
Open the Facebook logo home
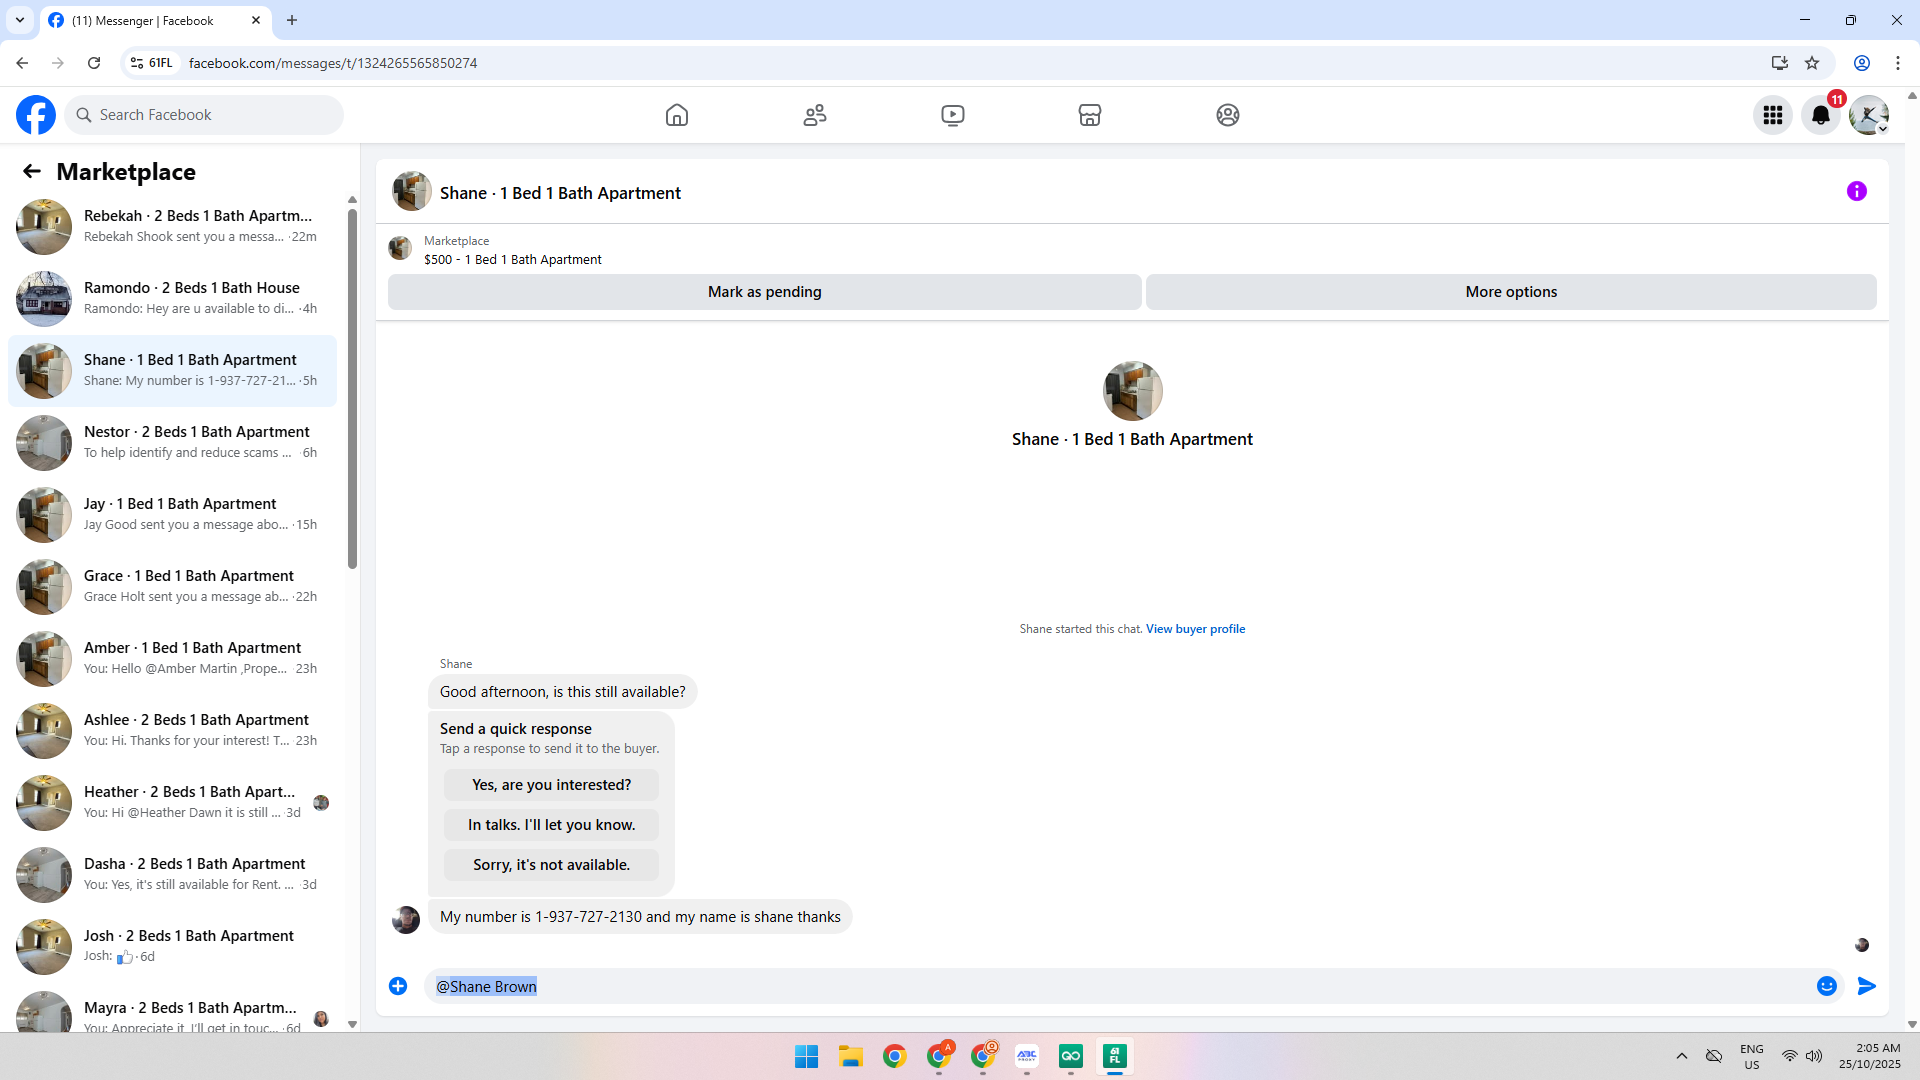coord(36,115)
